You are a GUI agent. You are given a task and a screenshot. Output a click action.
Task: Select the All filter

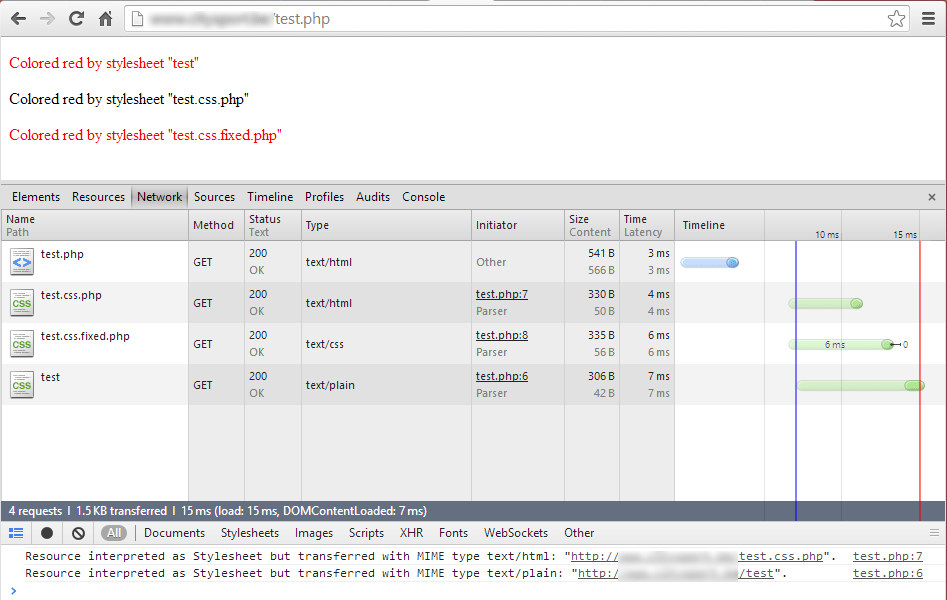point(114,533)
